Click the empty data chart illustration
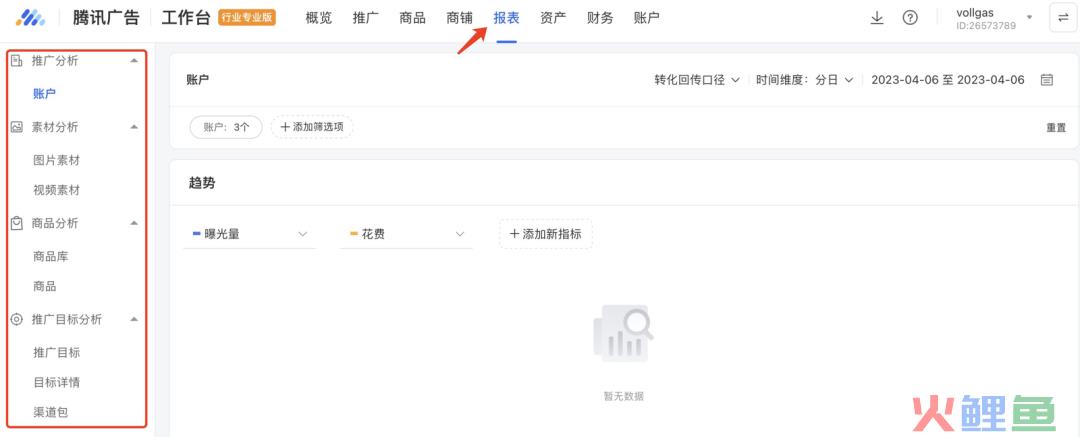 622,334
